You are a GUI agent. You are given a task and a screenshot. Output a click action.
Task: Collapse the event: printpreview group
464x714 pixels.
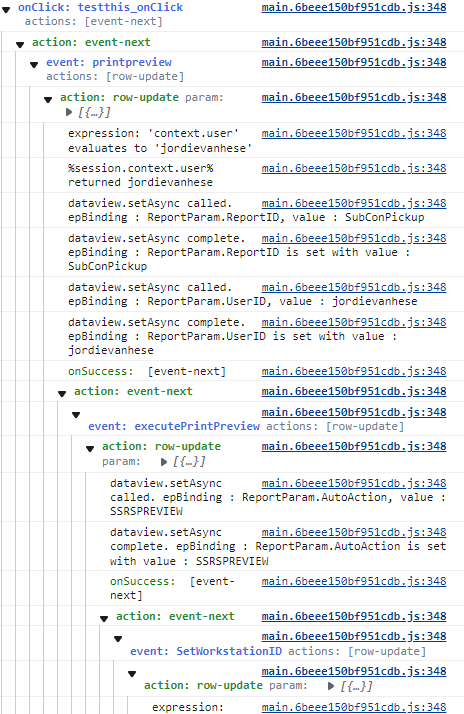click(x=34, y=64)
